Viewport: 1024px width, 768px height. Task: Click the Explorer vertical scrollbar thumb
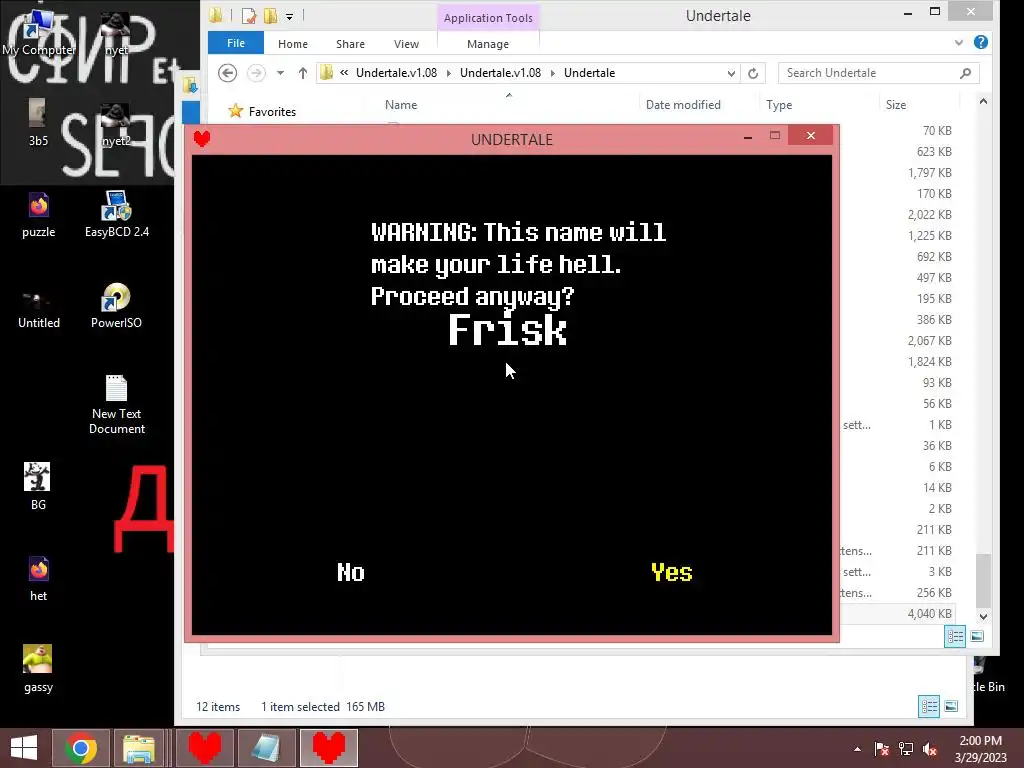tap(983, 580)
